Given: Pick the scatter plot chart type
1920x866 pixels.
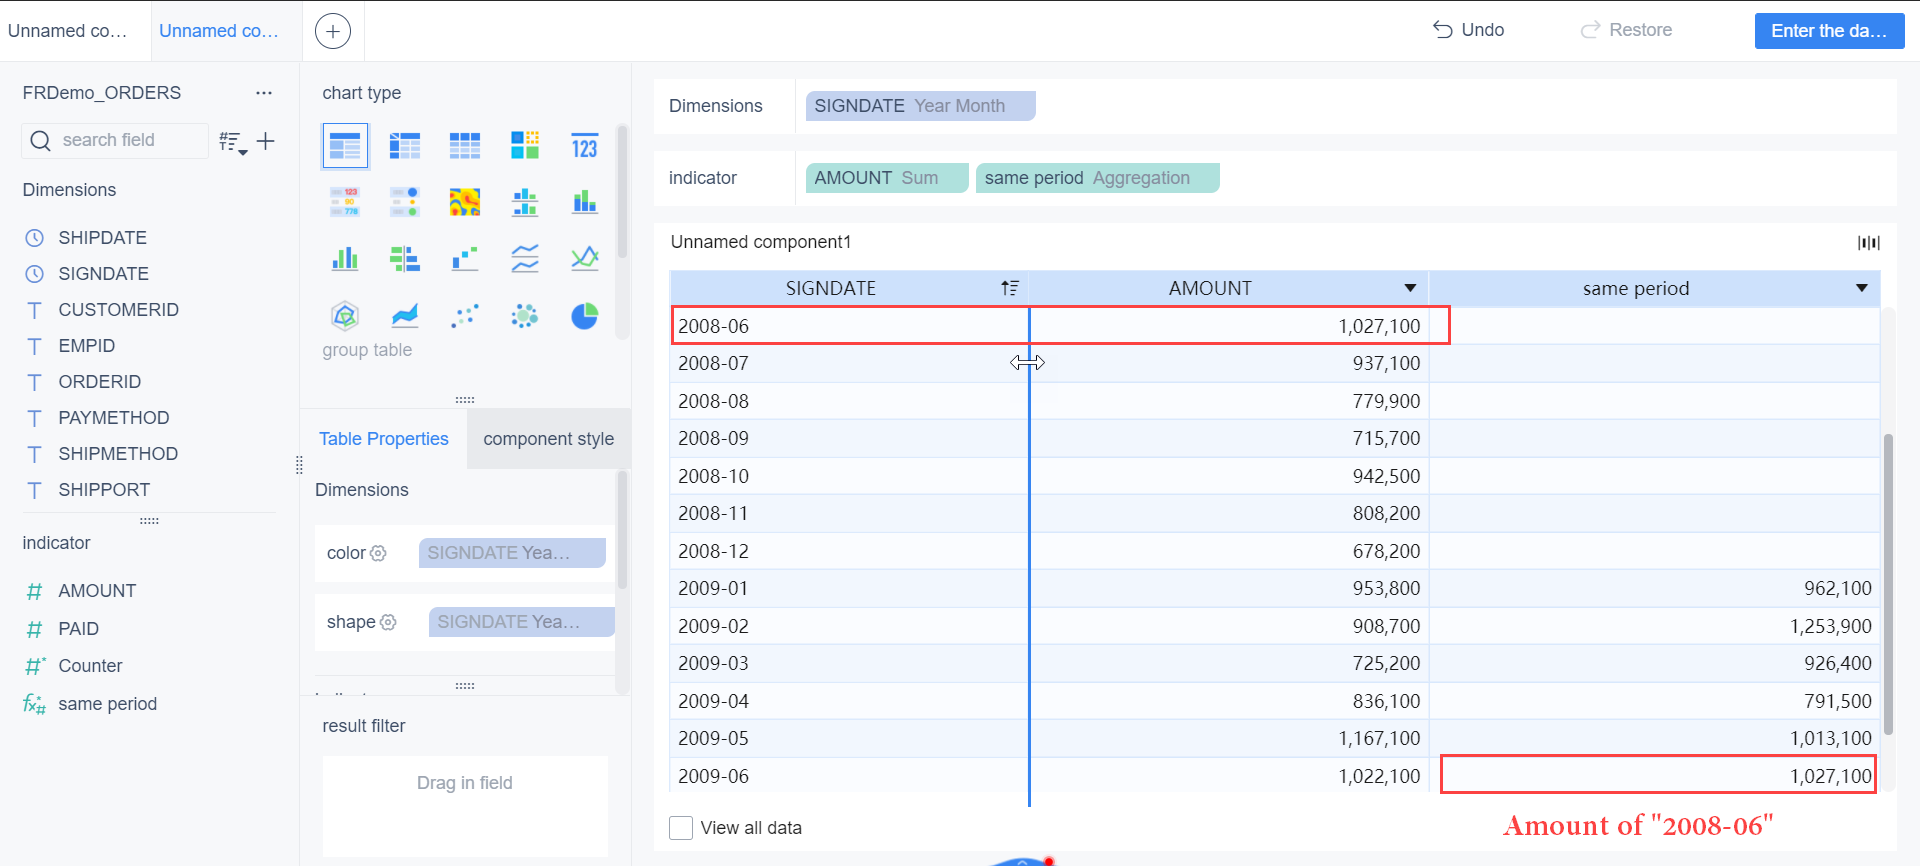Looking at the screenshot, I should (x=464, y=316).
